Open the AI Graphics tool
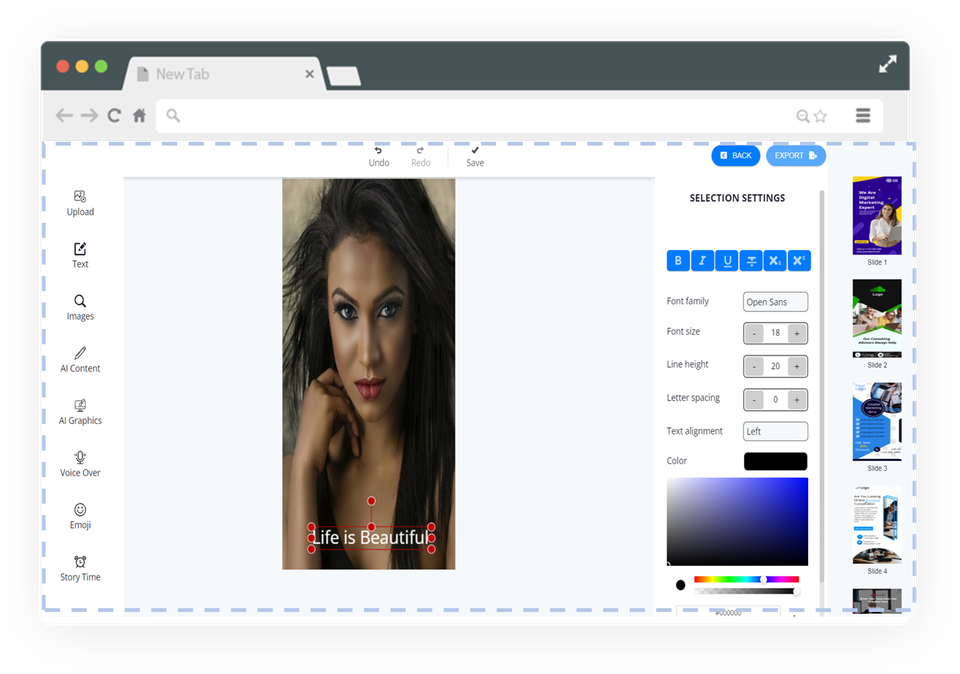 click(x=80, y=411)
